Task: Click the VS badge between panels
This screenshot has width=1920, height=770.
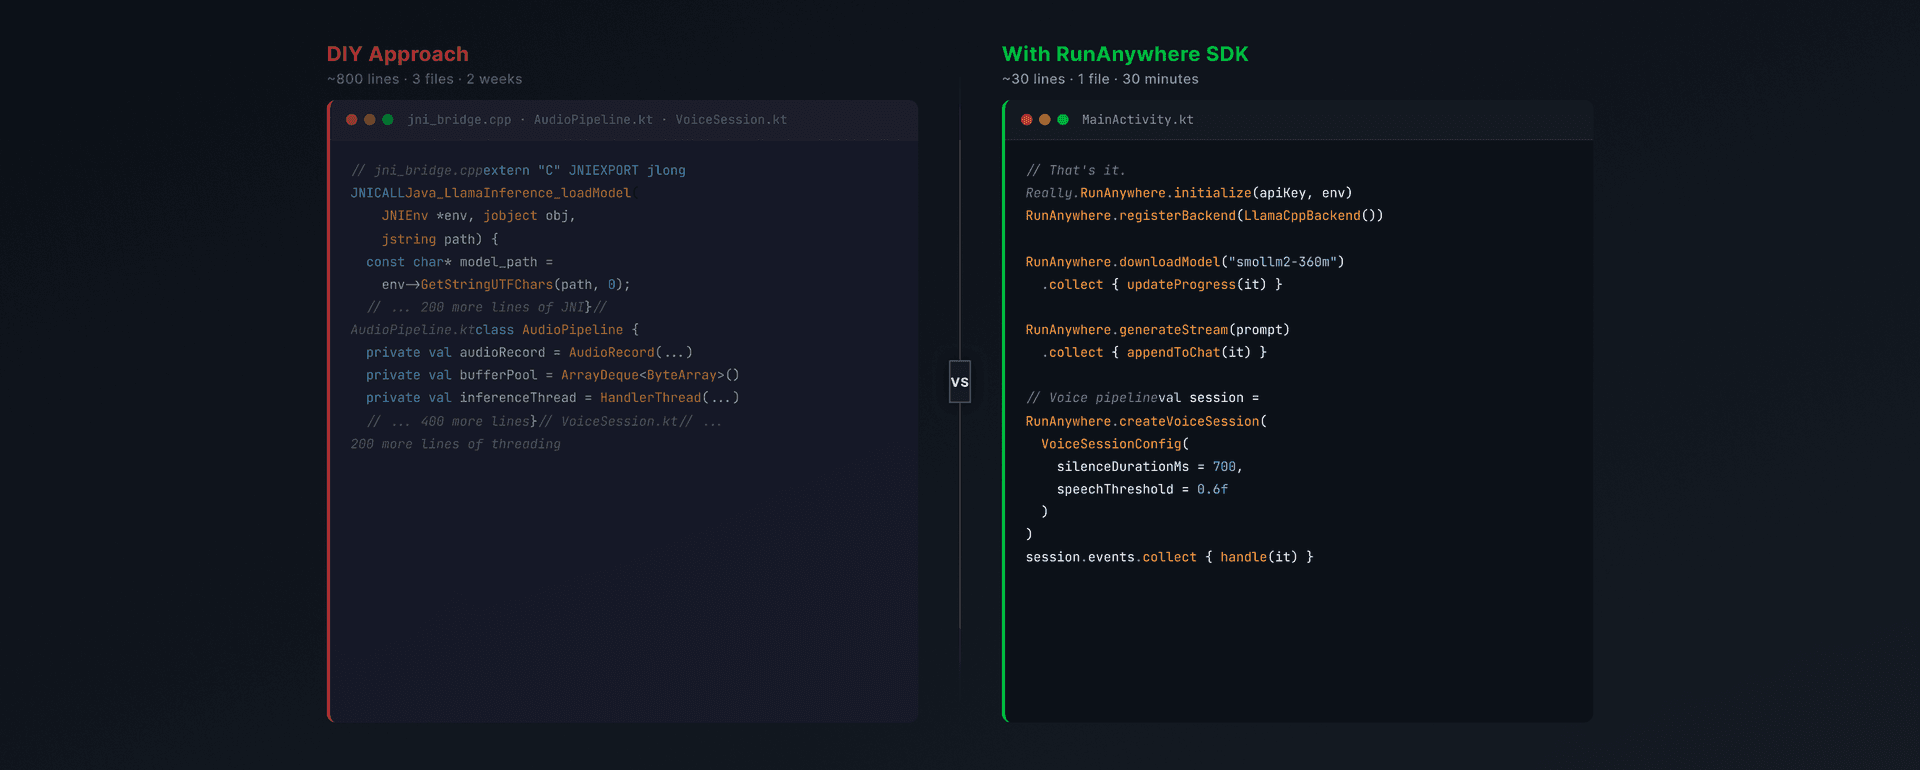Action: [x=960, y=382]
